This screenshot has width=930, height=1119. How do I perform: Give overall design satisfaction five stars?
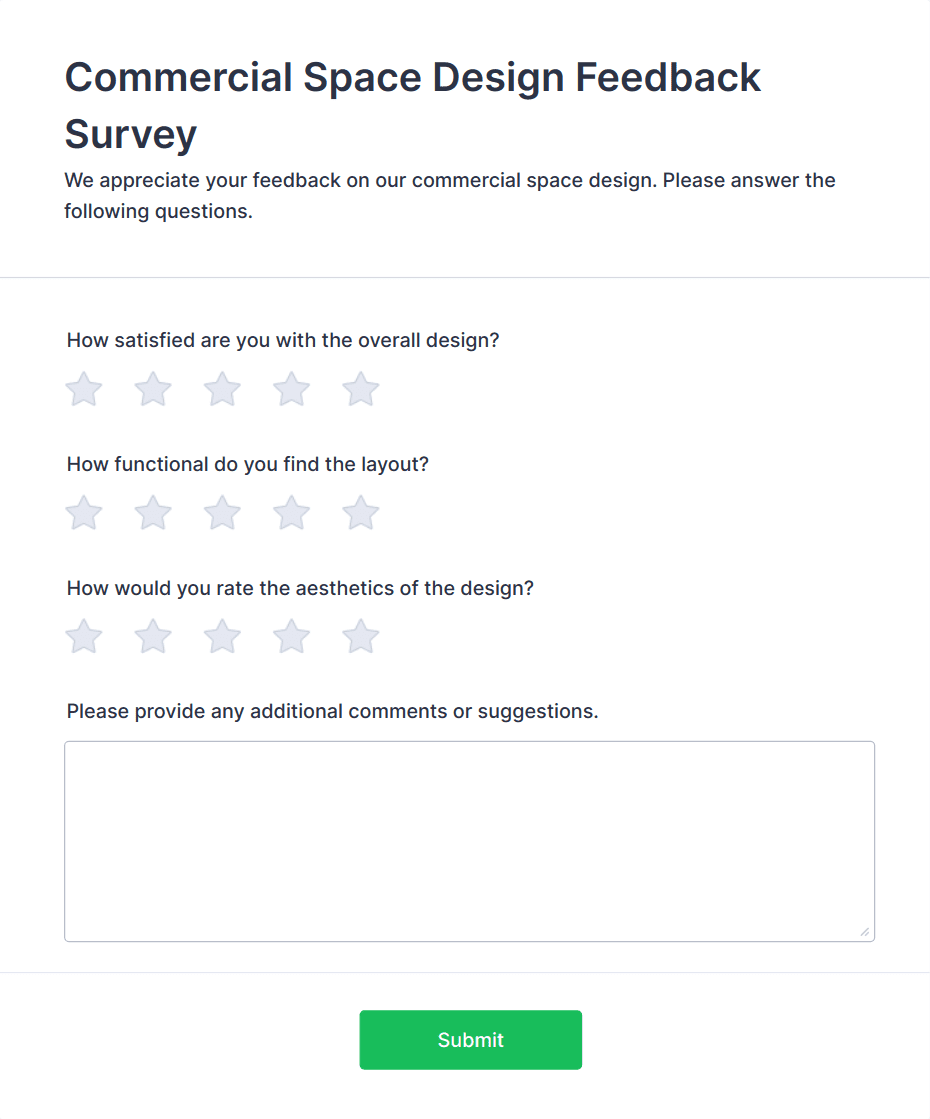click(x=360, y=390)
